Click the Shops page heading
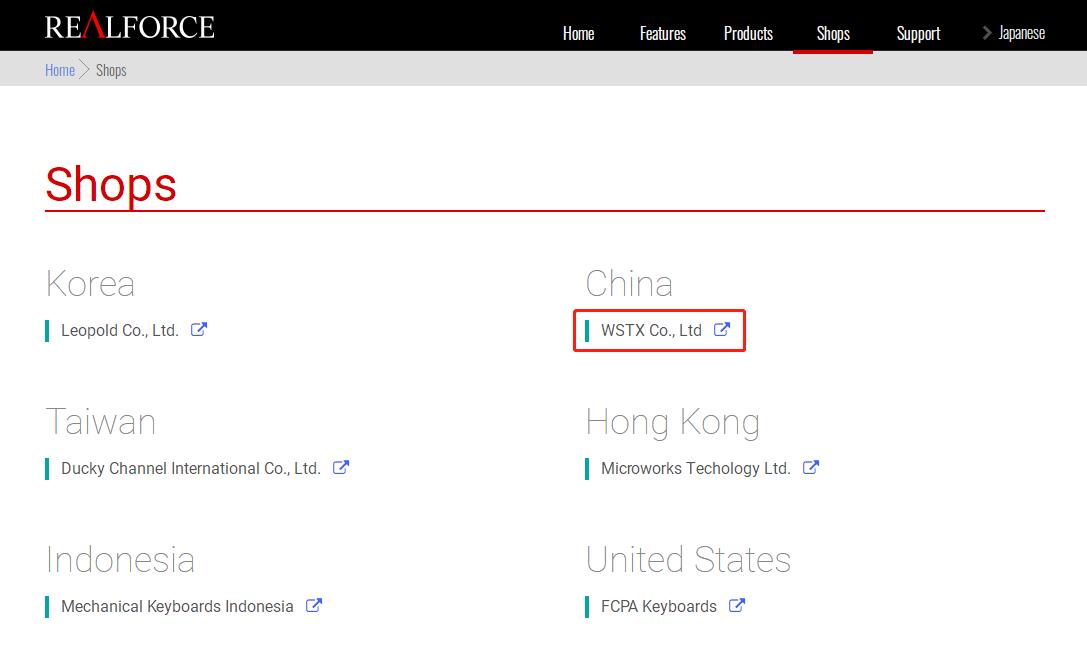 [x=111, y=184]
